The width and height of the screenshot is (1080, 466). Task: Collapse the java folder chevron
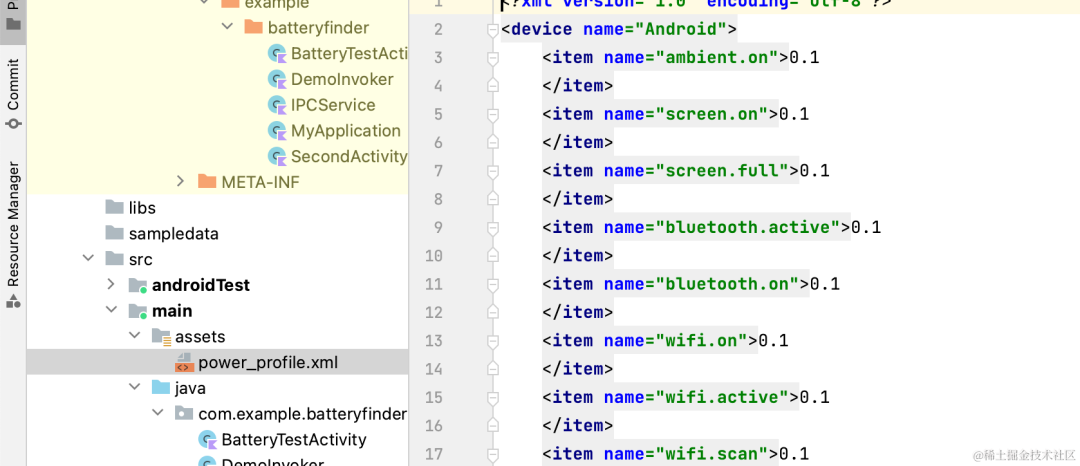tap(134, 388)
